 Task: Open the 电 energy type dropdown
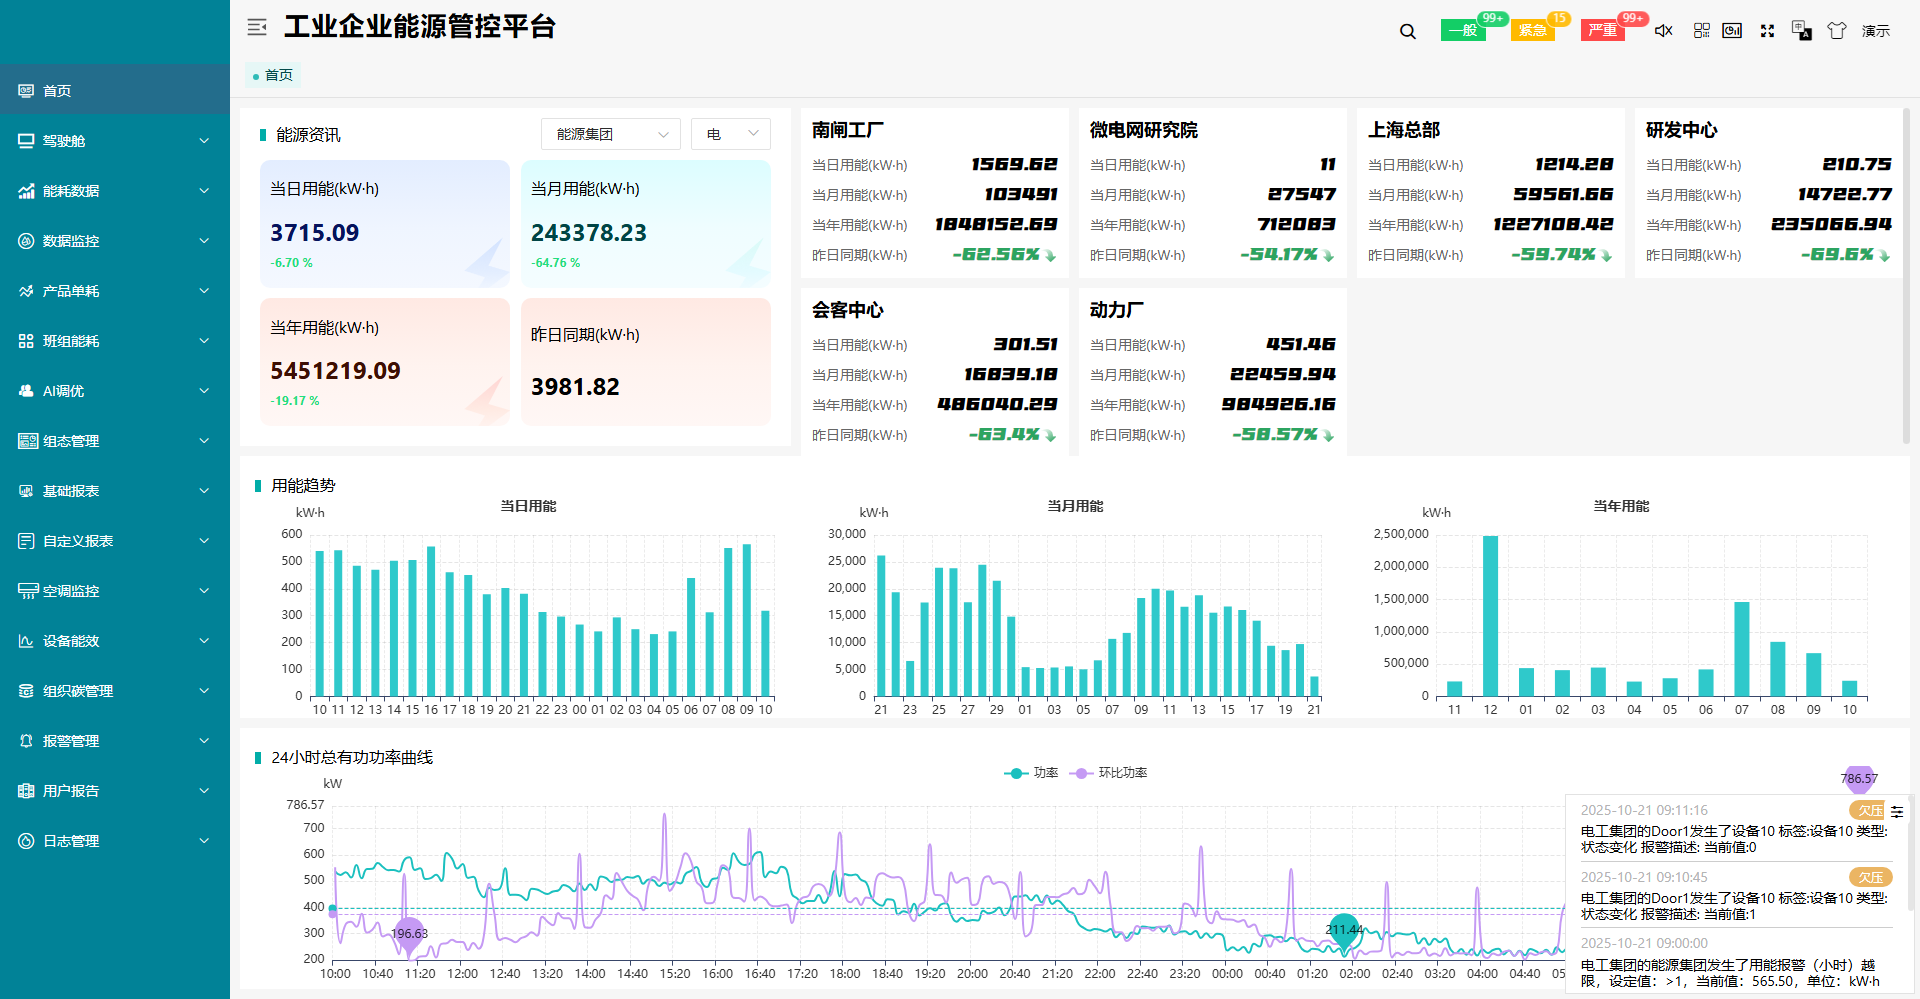click(x=731, y=134)
